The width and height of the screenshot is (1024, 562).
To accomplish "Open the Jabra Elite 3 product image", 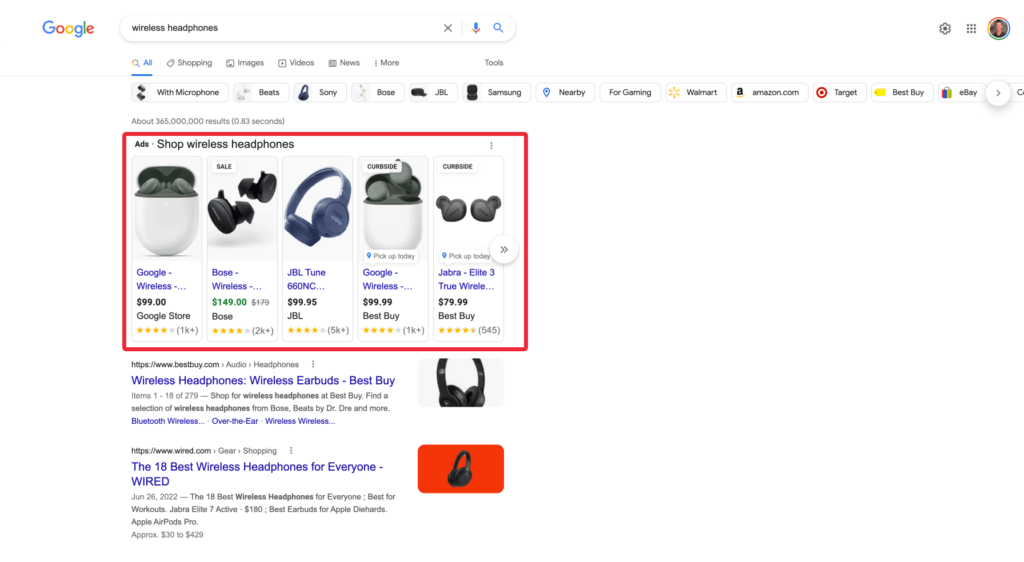I will 468,209.
